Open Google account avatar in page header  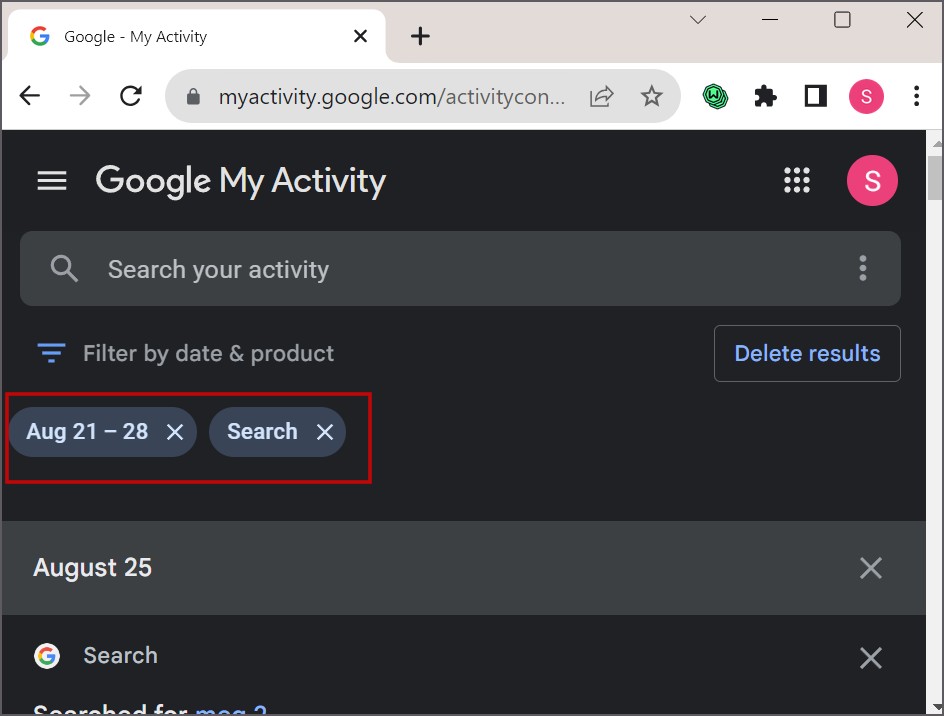(x=872, y=181)
